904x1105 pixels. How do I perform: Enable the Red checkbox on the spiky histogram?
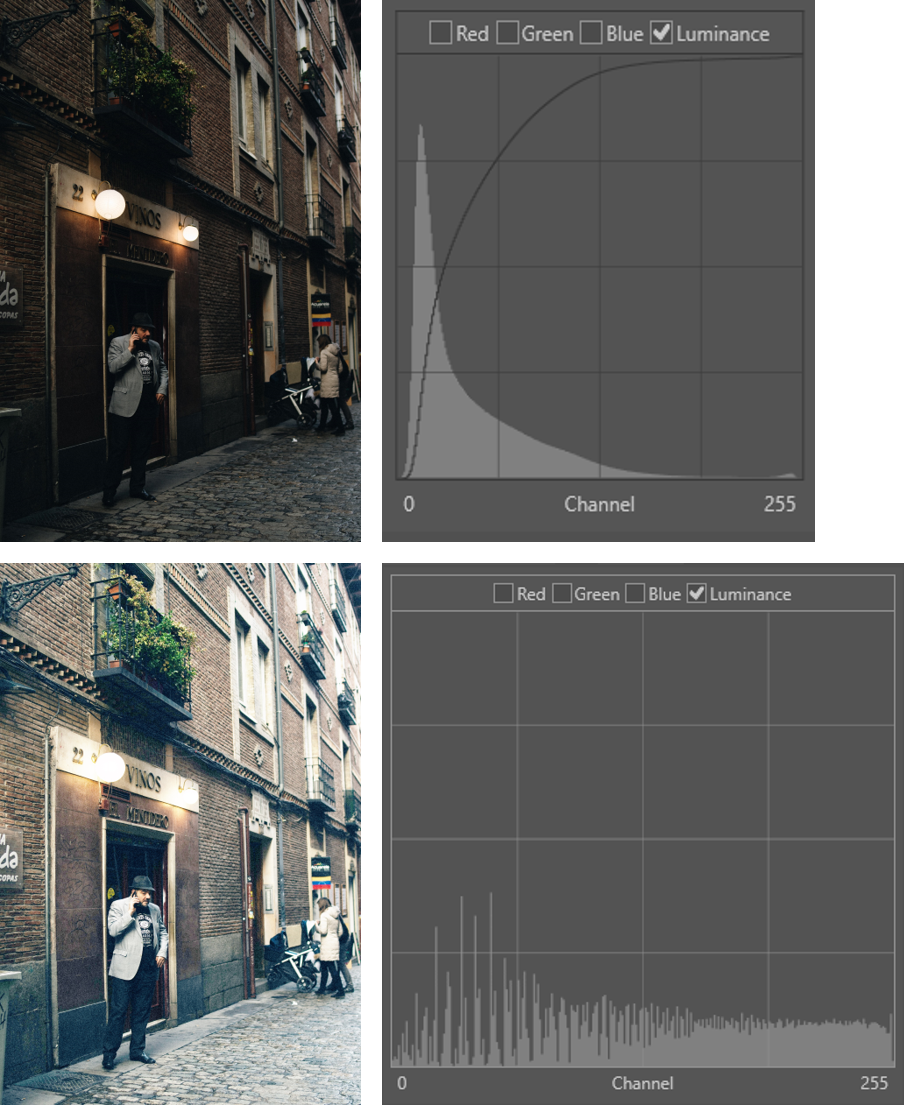(503, 594)
